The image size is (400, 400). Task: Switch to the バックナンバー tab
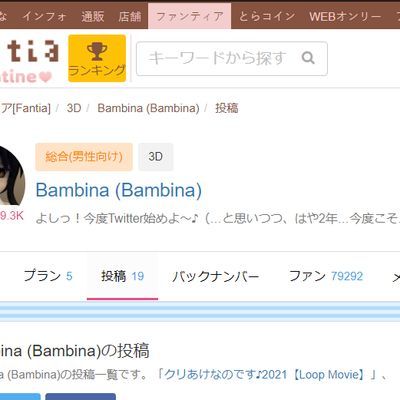(x=216, y=276)
